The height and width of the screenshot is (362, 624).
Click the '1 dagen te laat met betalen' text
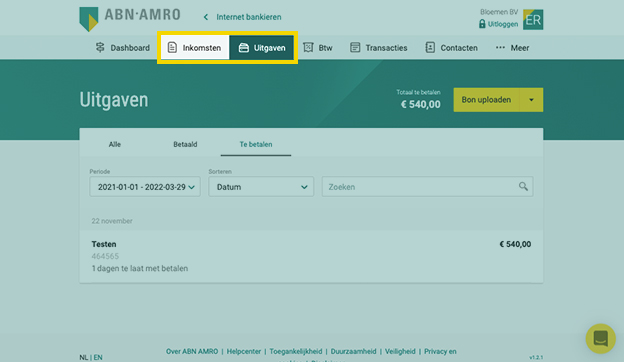(x=140, y=269)
